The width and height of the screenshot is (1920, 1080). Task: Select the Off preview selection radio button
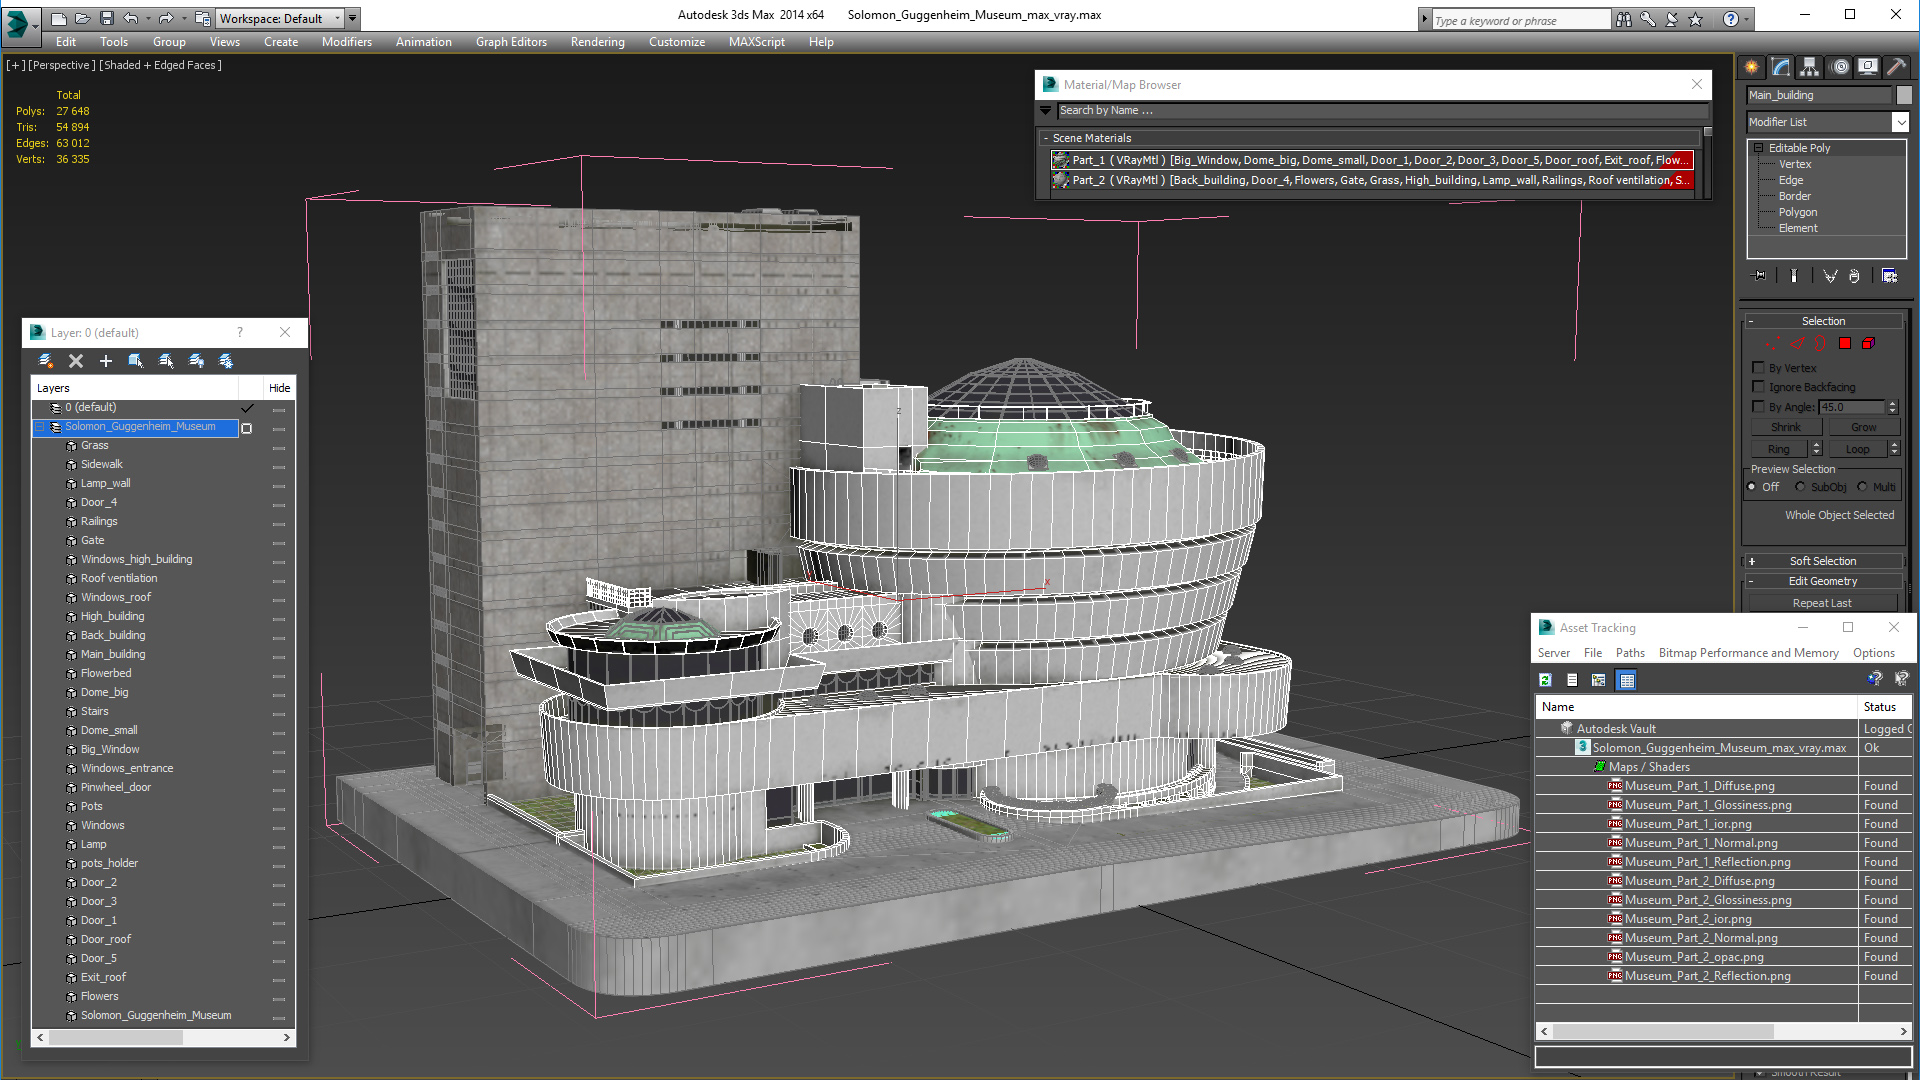point(1752,487)
